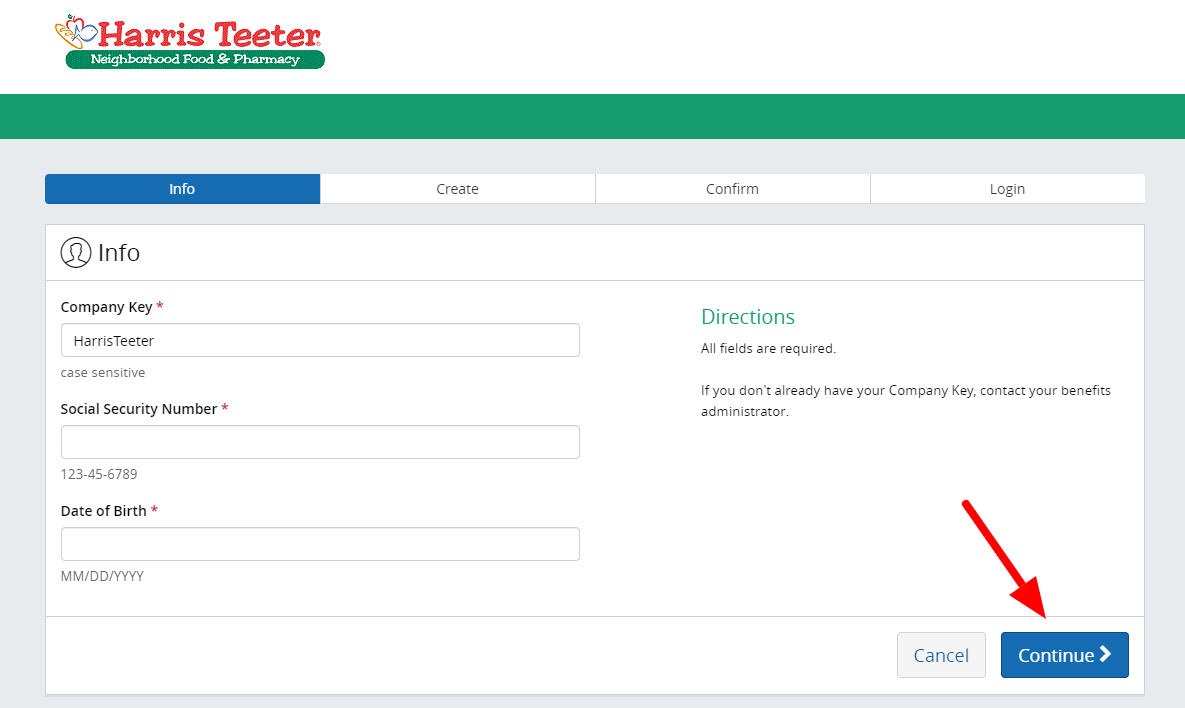Click the 'case sensitive' hint text
This screenshot has height=708, width=1185.
103,373
